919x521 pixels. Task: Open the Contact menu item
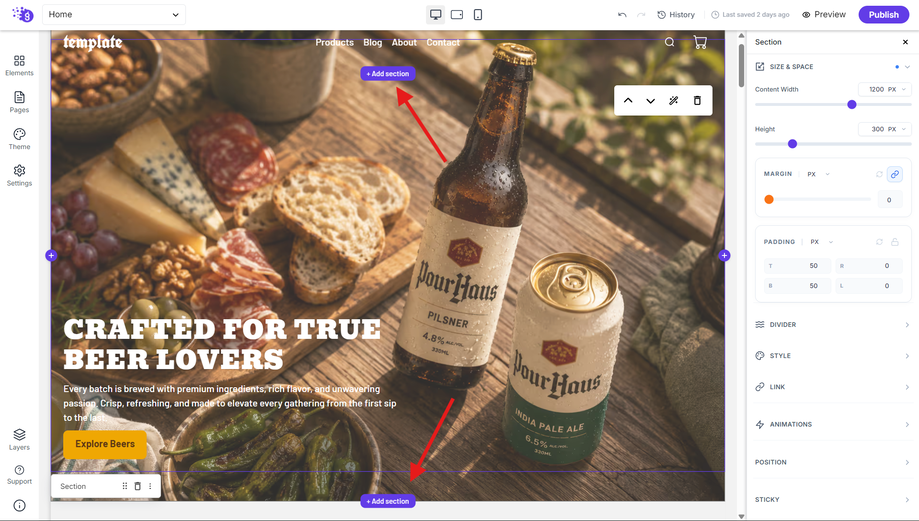click(443, 42)
